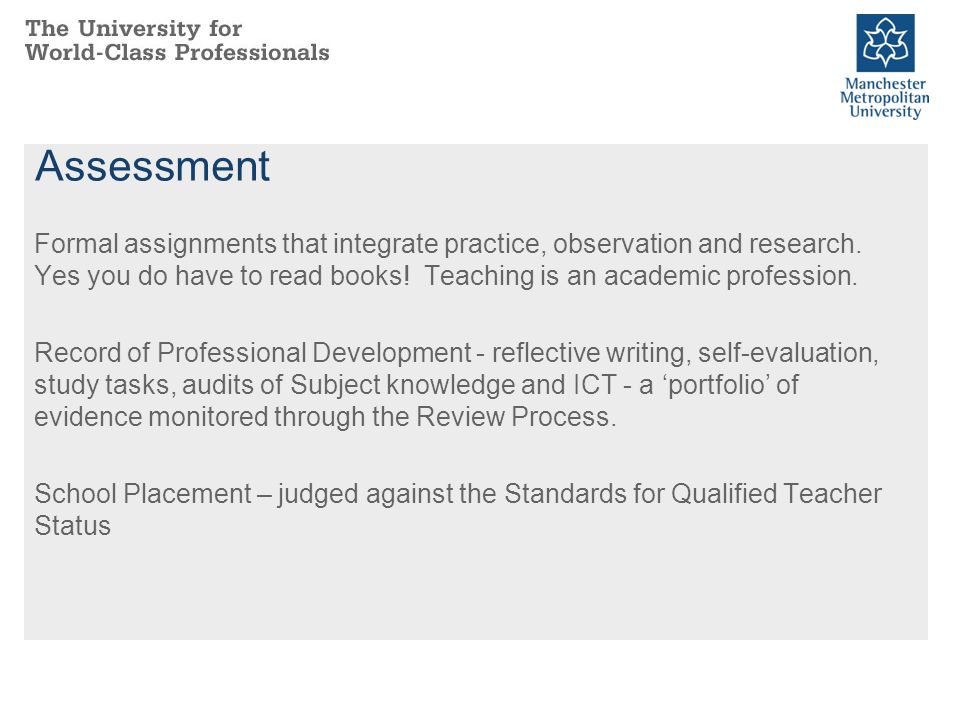Click 'judged against the' phrase in placement line
This screenshot has height=720, width=960.
click(x=387, y=494)
